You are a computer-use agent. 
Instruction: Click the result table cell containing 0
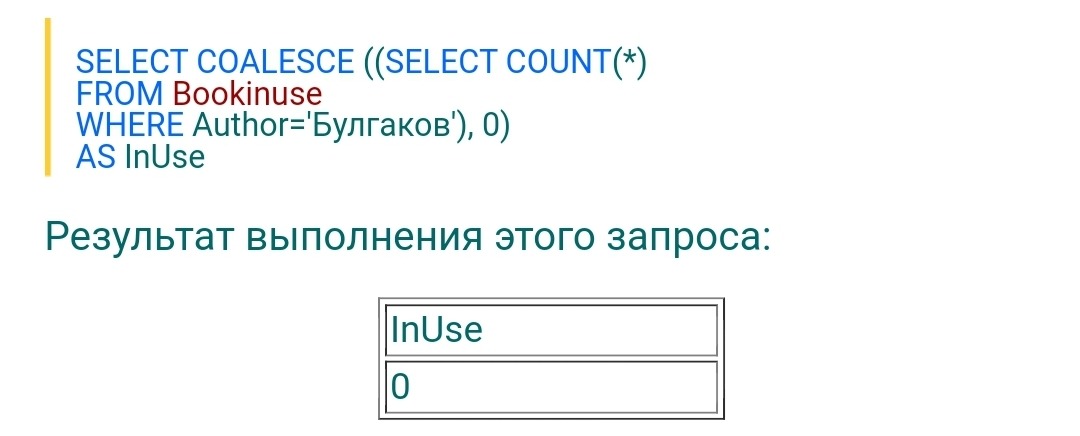(551, 386)
